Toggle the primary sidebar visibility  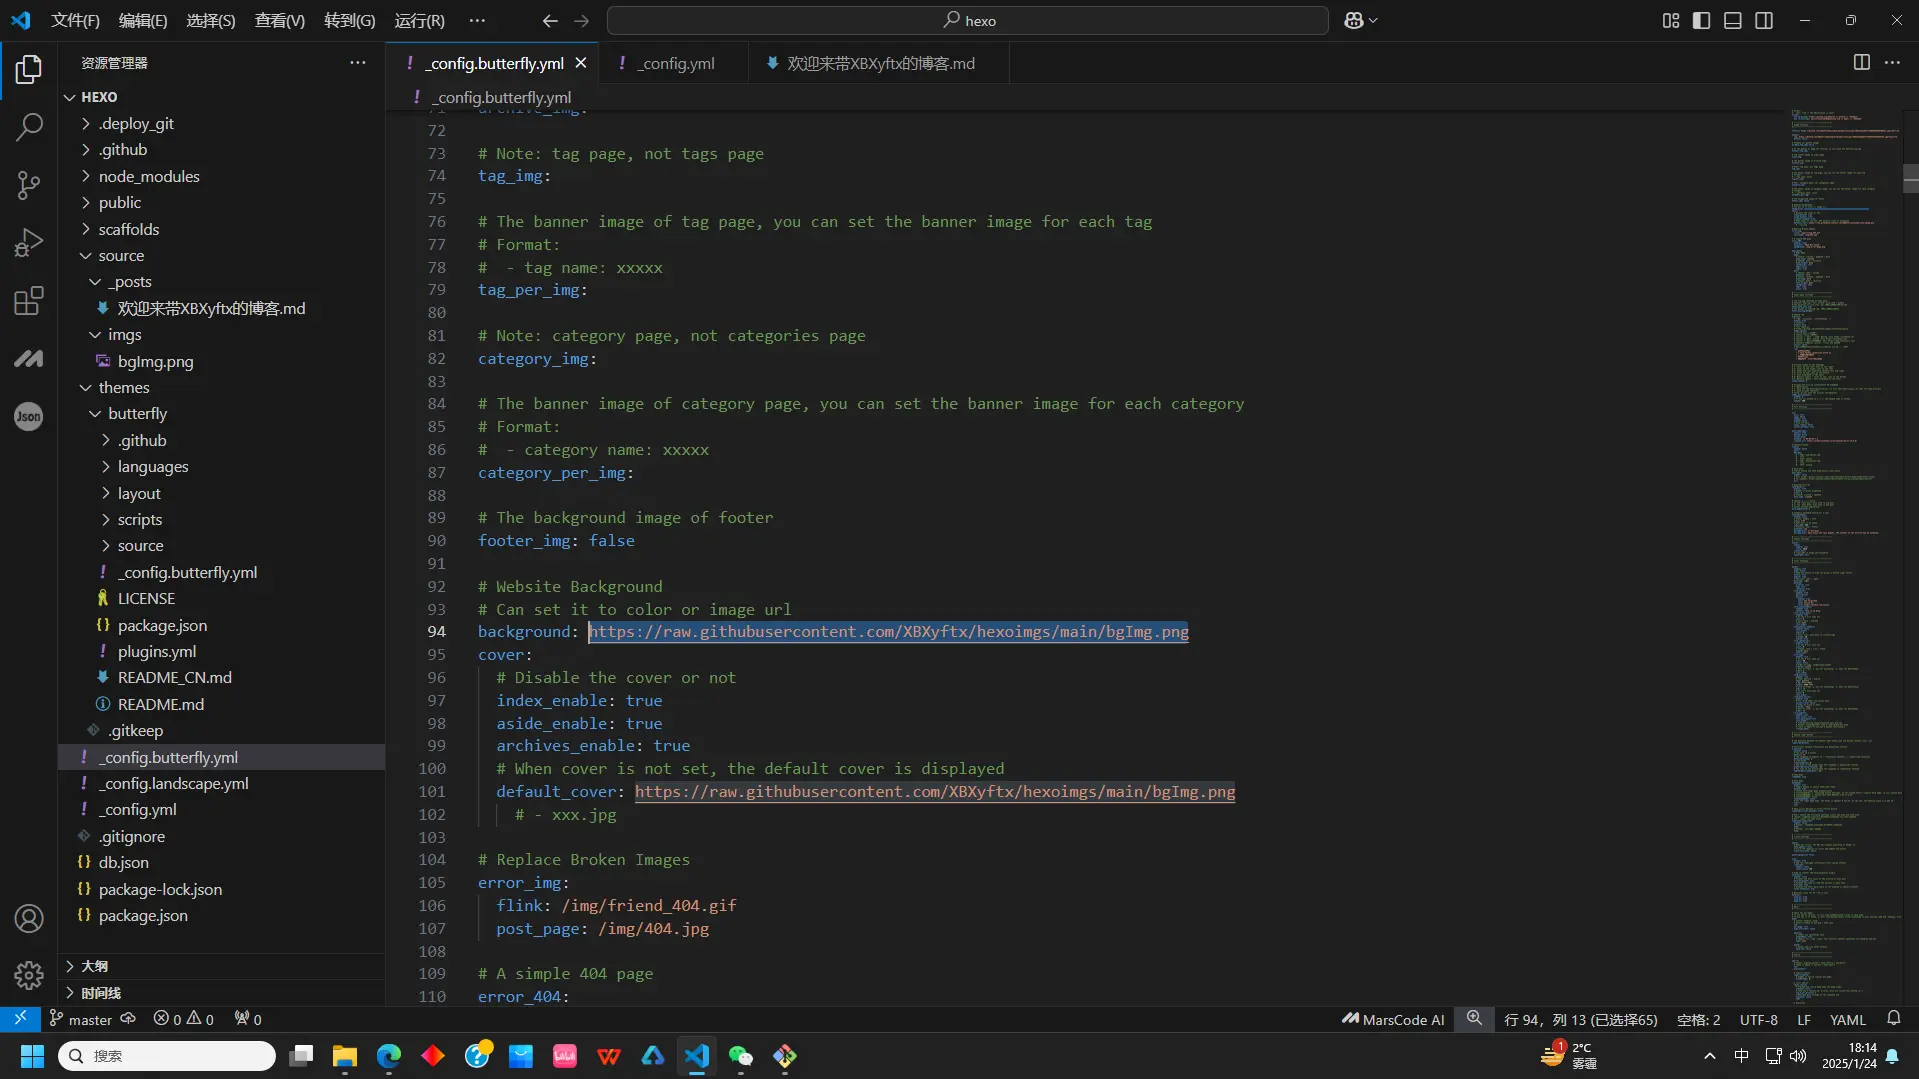[1701, 21]
